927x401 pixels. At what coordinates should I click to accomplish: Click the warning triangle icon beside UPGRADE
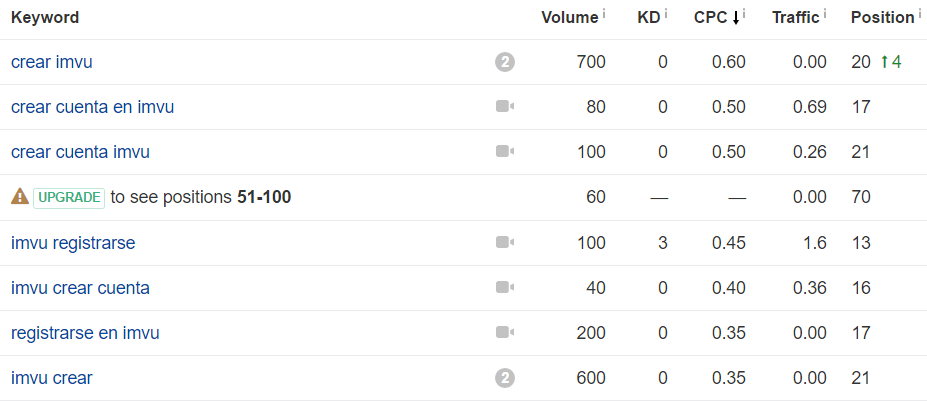click(20, 196)
